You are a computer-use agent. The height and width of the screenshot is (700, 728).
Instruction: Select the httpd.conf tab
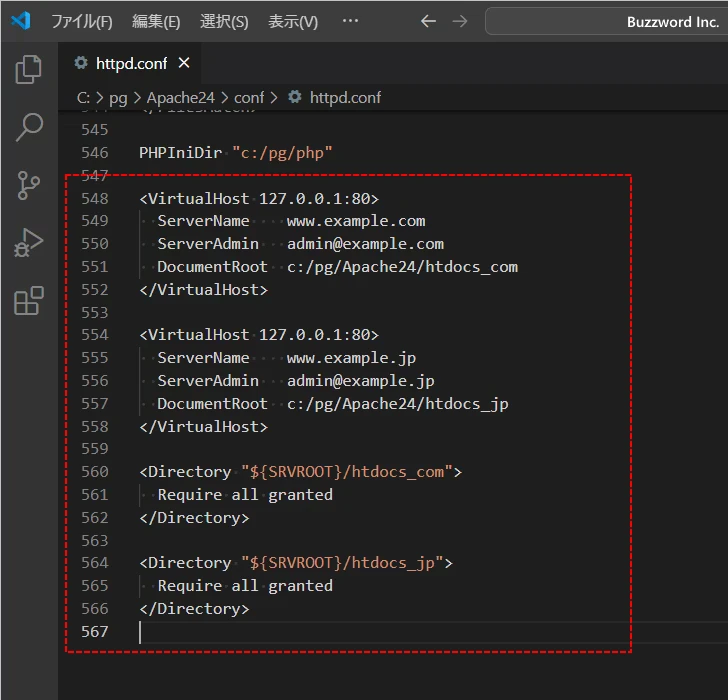[130, 63]
